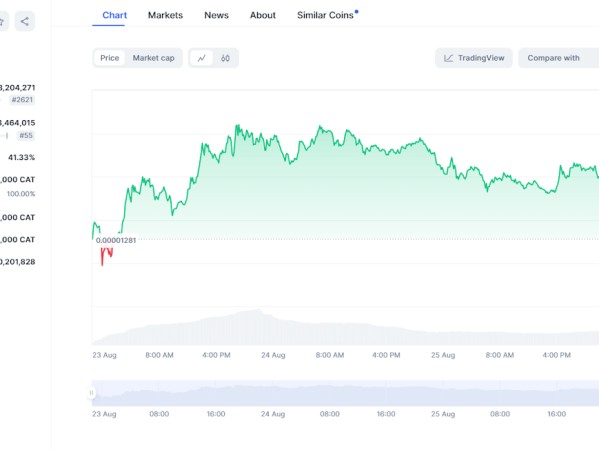
Task: Click the #55 rank badge
Action: [x=26, y=136]
